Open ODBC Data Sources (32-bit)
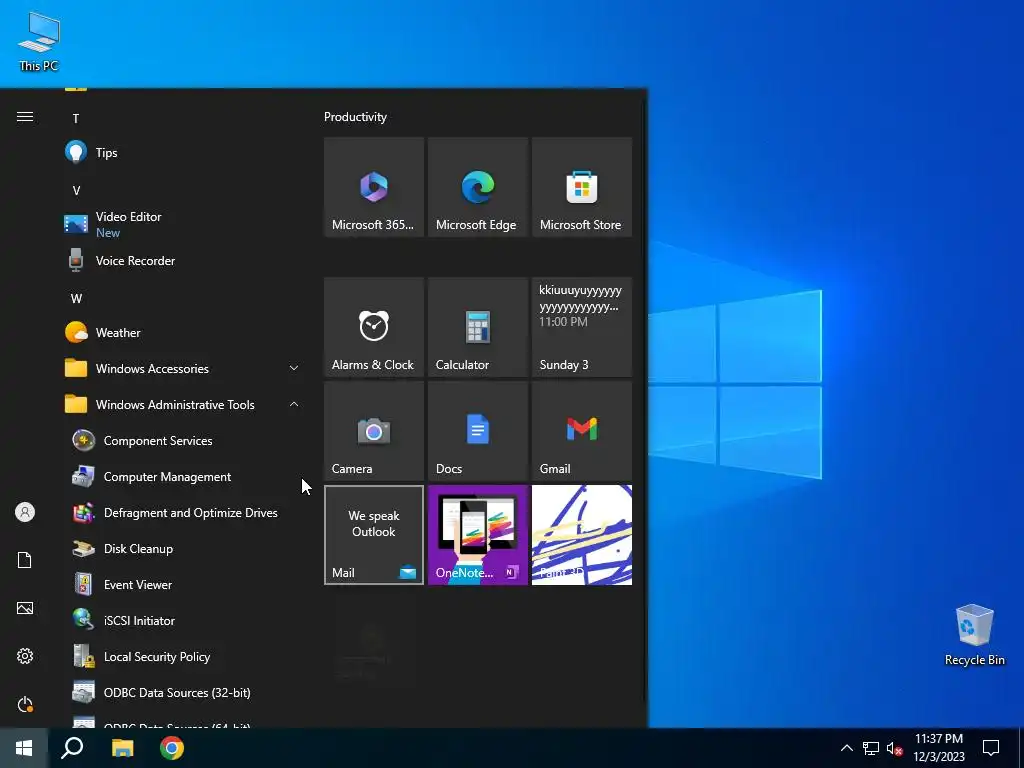 pyautogui.click(x=183, y=692)
